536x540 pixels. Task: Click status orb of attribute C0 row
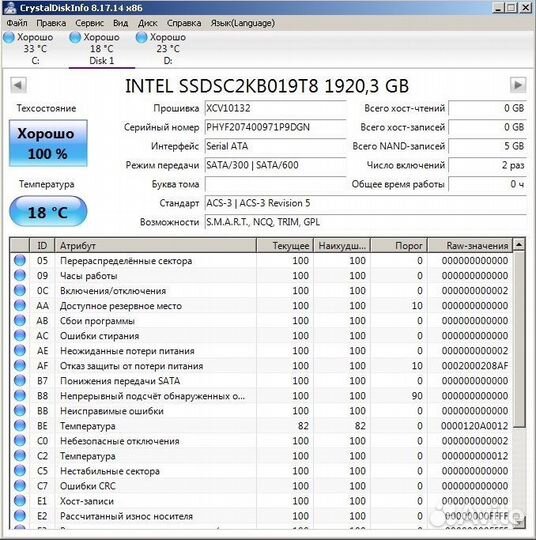click(20, 441)
